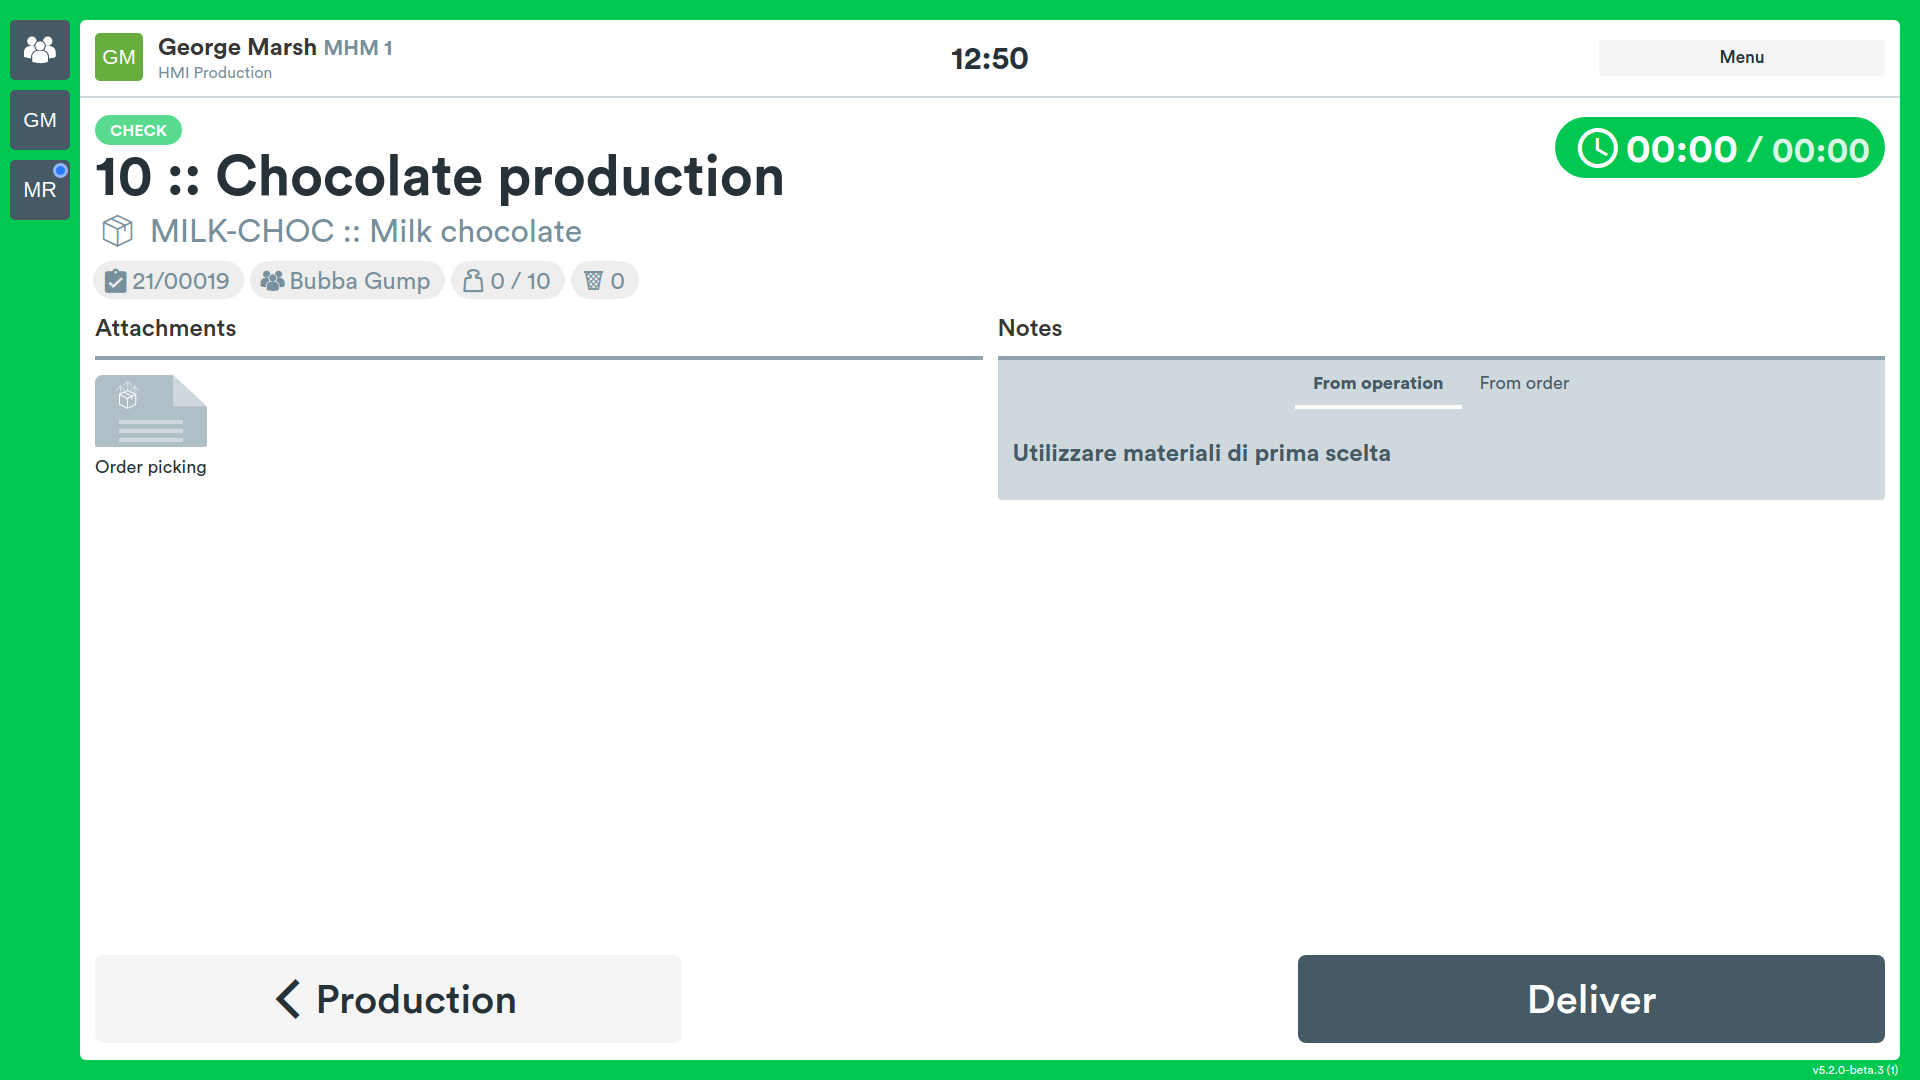This screenshot has width=1920, height=1080.
Task: Click the CHECK status badge
Action: point(138,130)
